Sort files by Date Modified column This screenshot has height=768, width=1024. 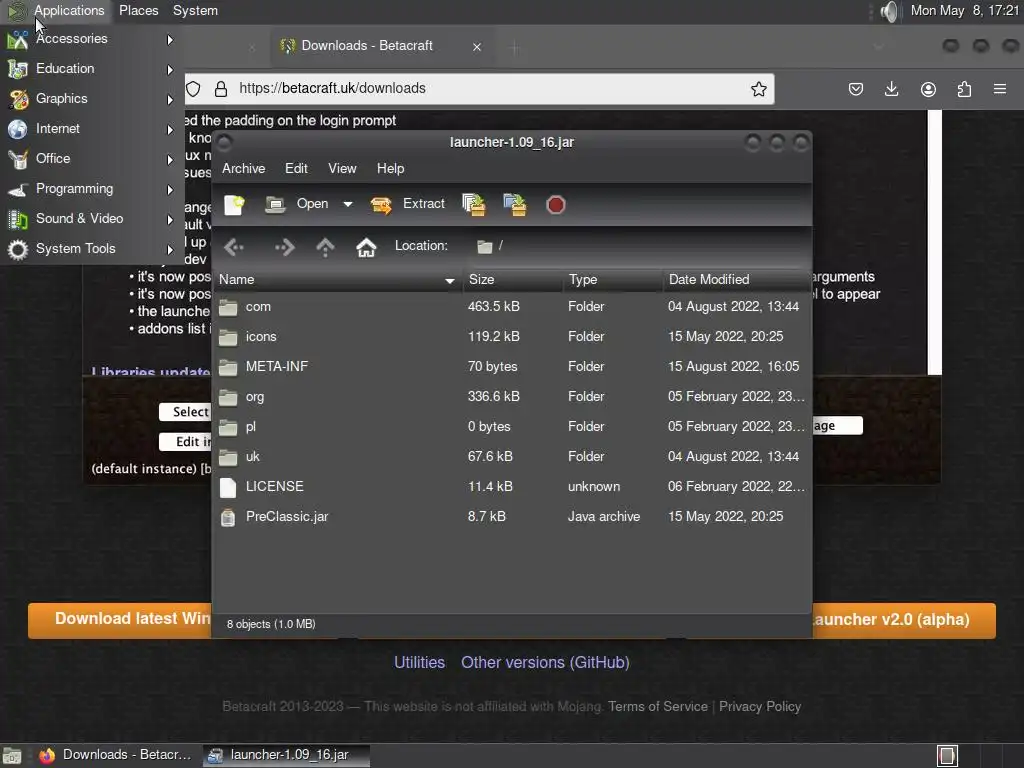coord(736,280)
